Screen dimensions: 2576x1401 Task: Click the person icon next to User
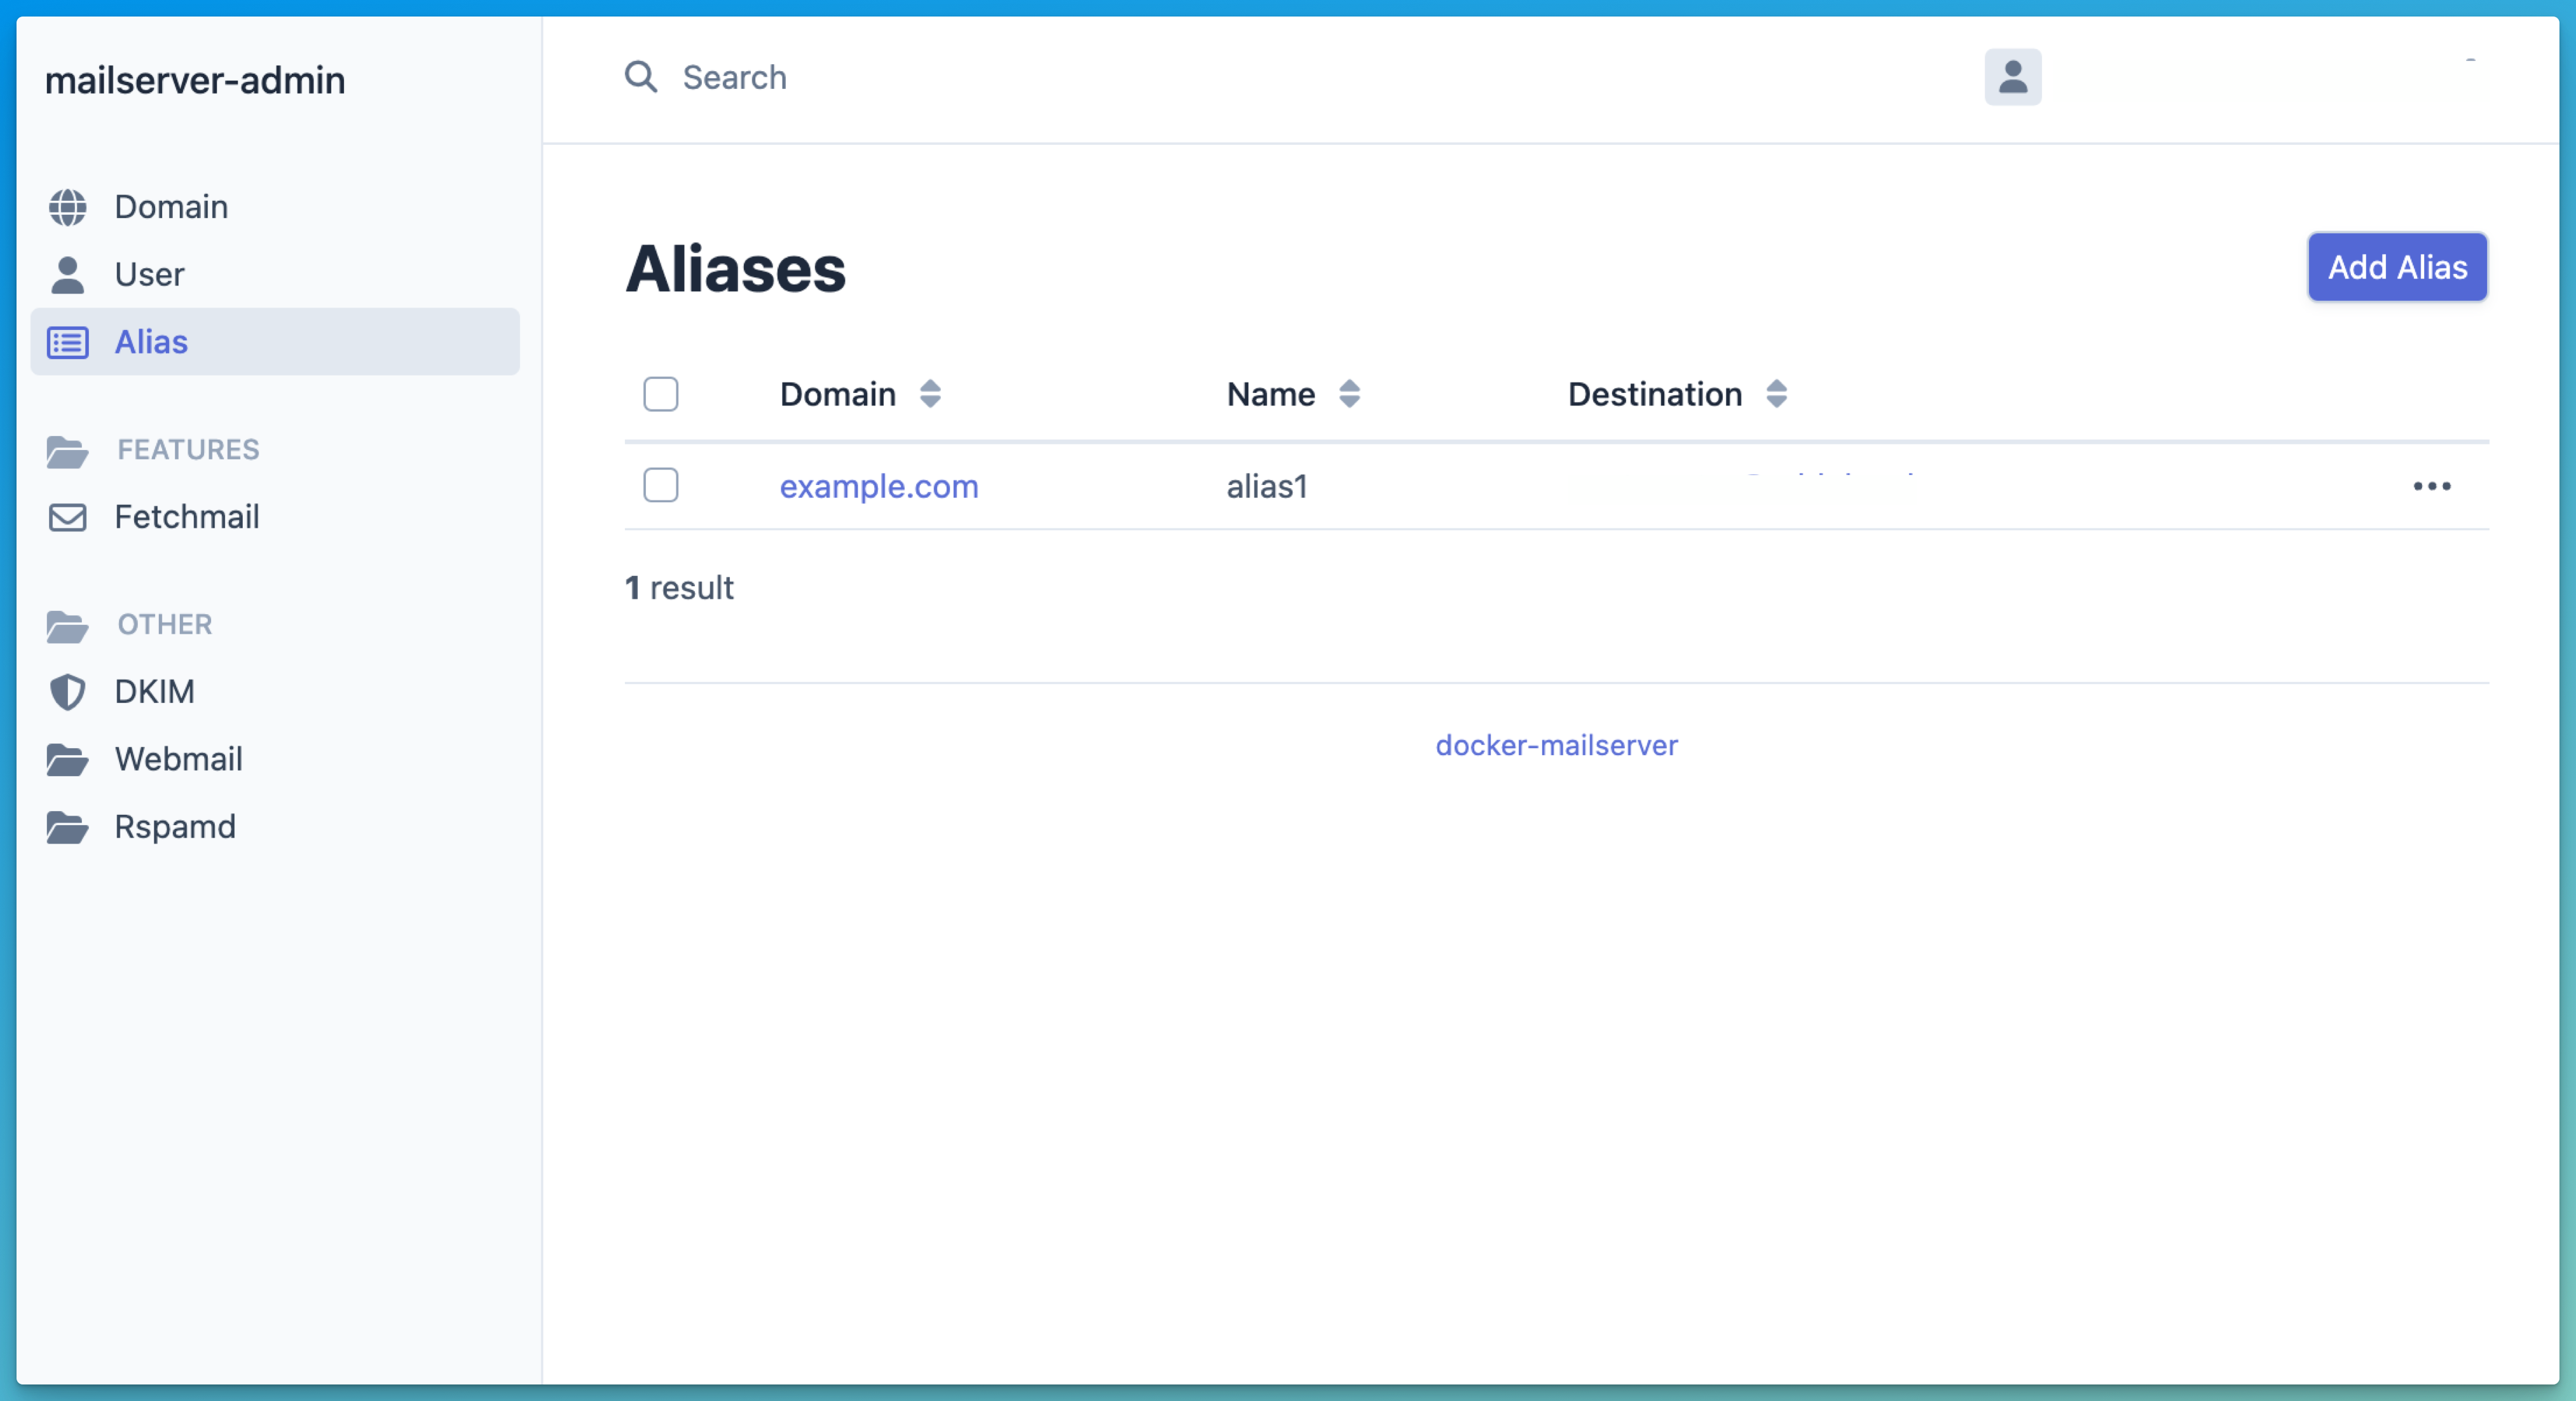[67, 275]
